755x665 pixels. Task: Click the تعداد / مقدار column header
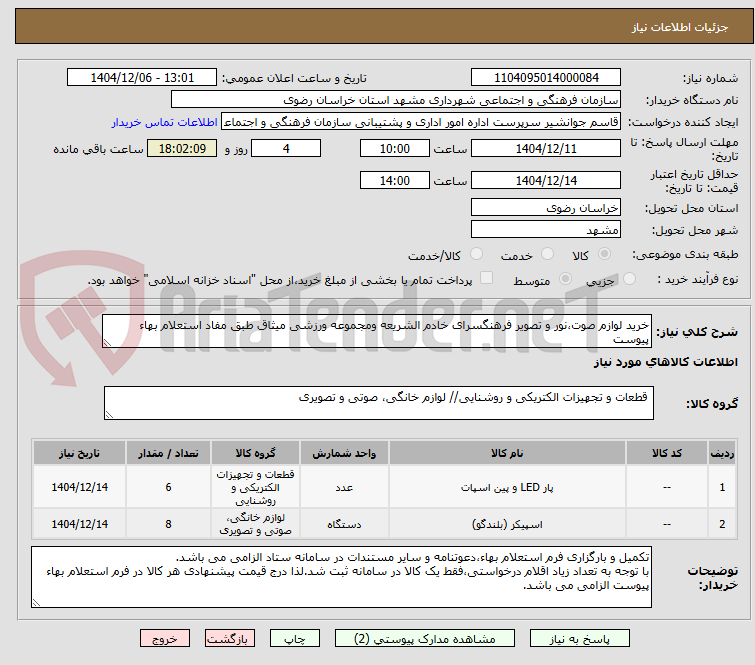pyautogui.click(x=168, y=453)
